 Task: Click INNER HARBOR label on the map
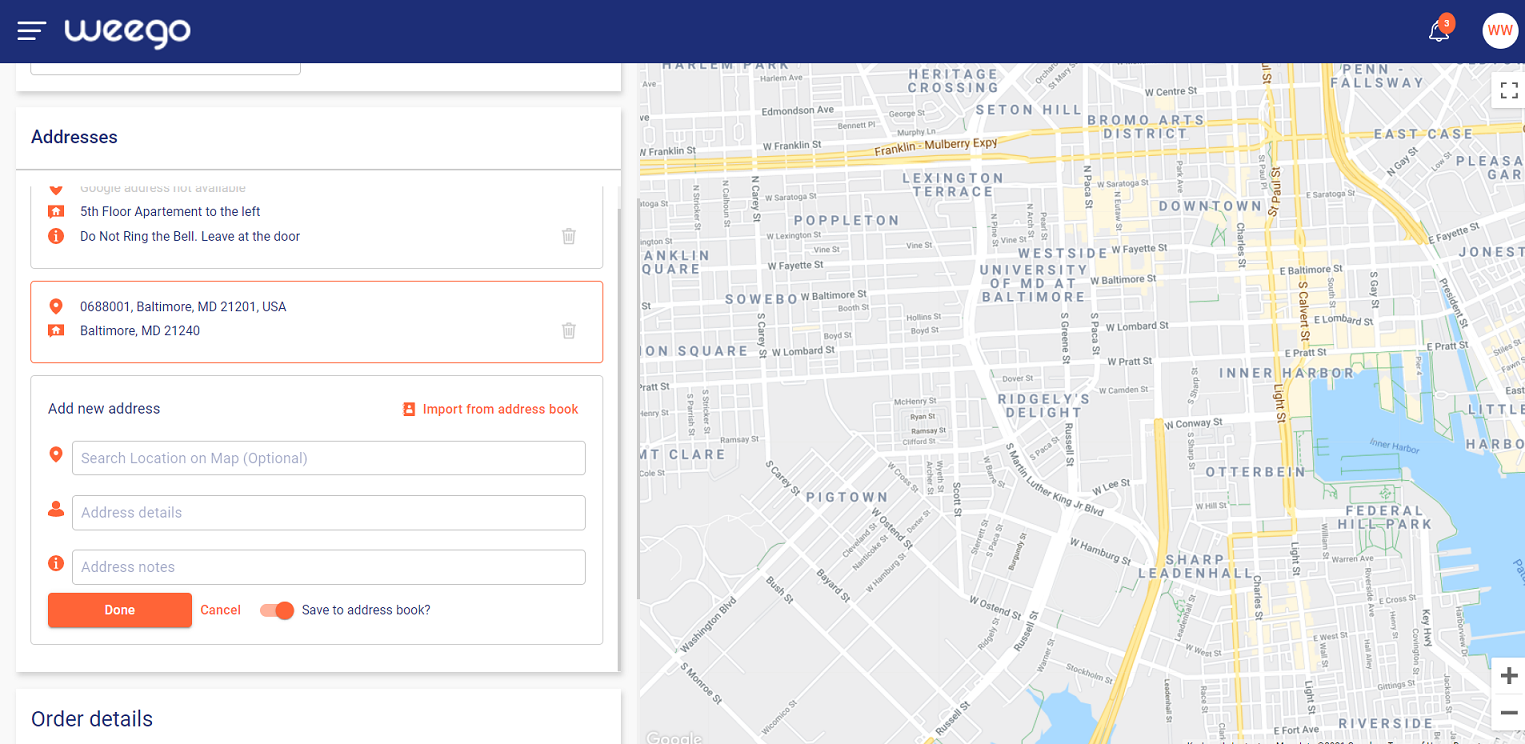click(1287, 373)
